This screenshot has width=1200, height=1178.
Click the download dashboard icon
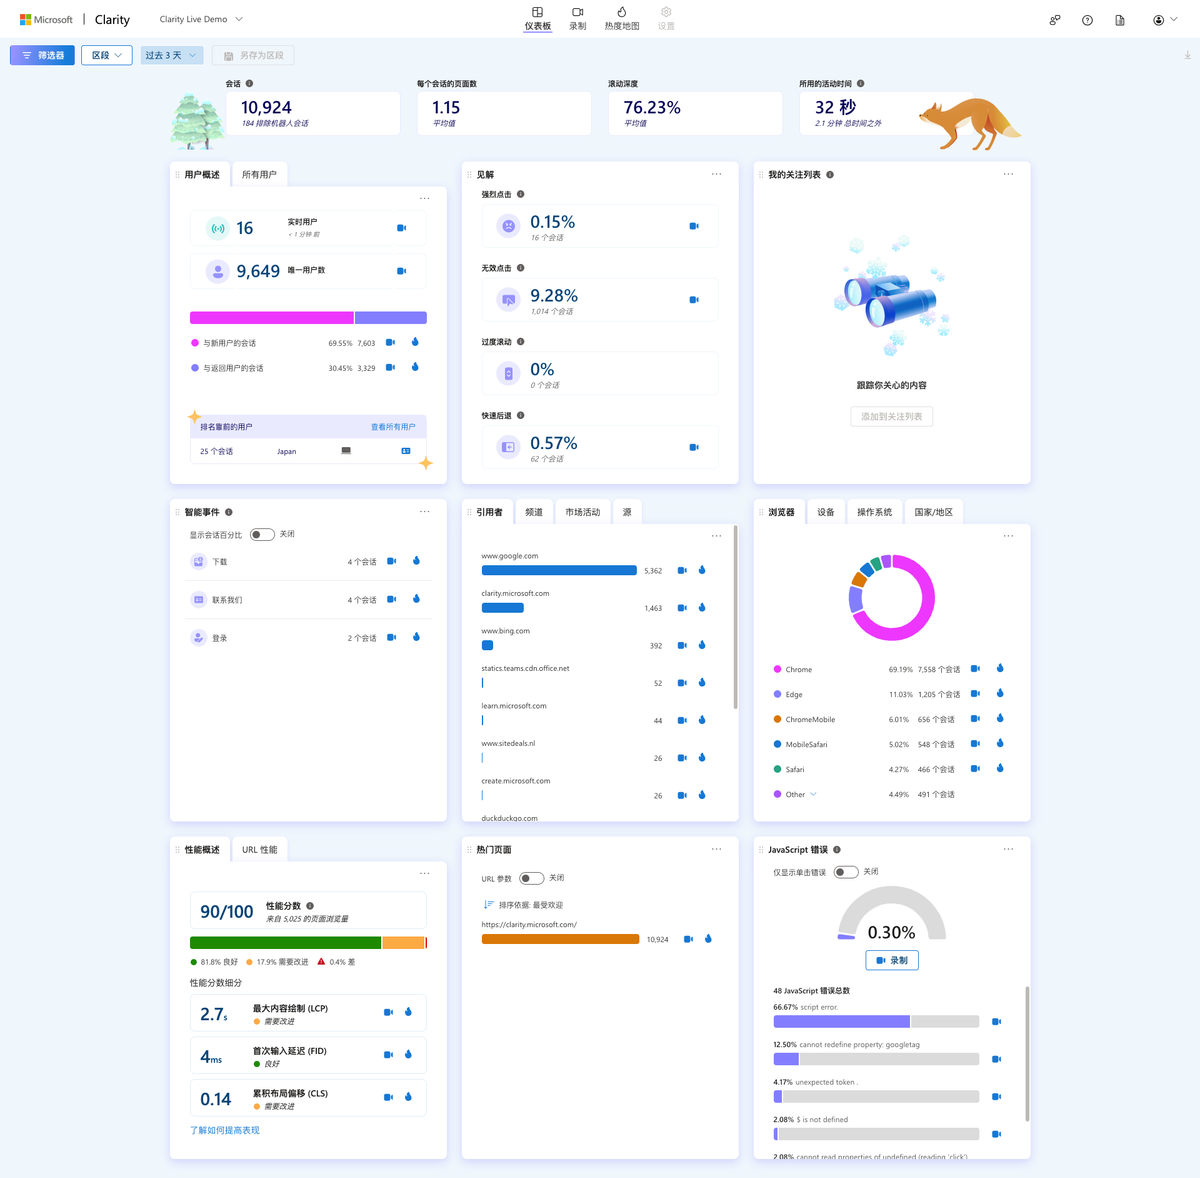click(1187, 56)
